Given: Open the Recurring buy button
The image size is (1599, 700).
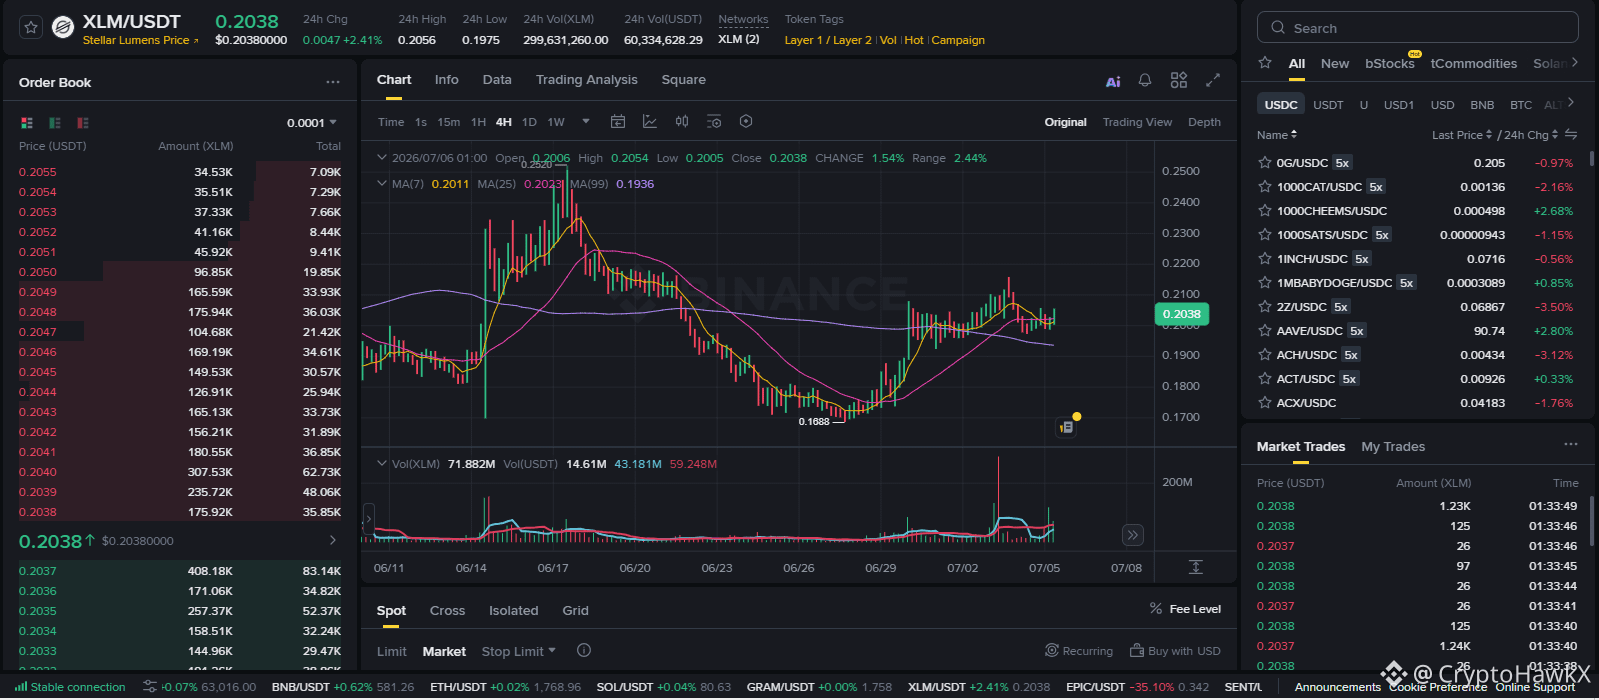Looking at the screenshot, I should pos(1078,651).
